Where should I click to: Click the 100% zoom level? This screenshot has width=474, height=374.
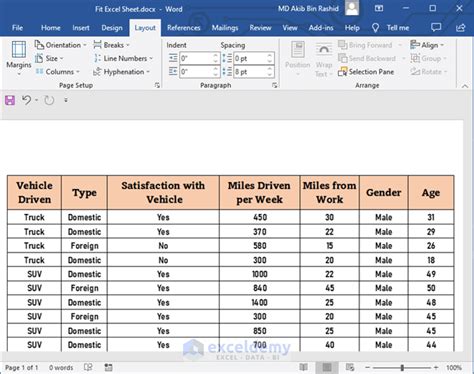pyautogui.click(x=454, y=368)
